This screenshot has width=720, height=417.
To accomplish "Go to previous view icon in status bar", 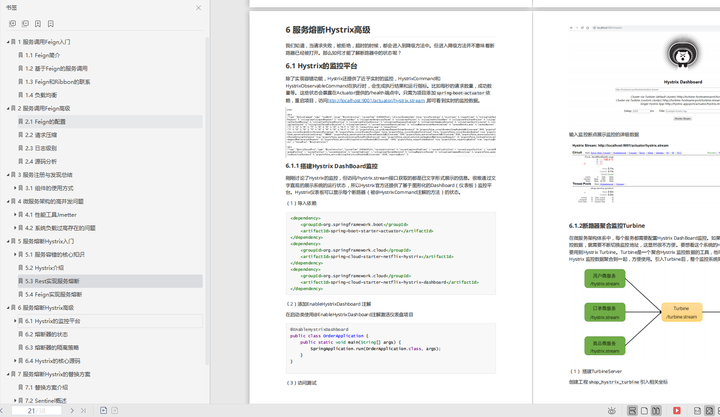I will [103, 411].
